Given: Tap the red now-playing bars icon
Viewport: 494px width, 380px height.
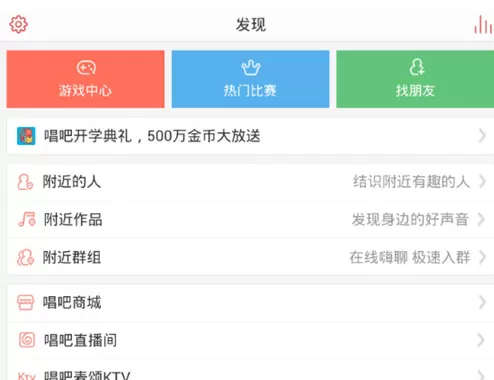Looking at the screenshot, I should 483,25.
